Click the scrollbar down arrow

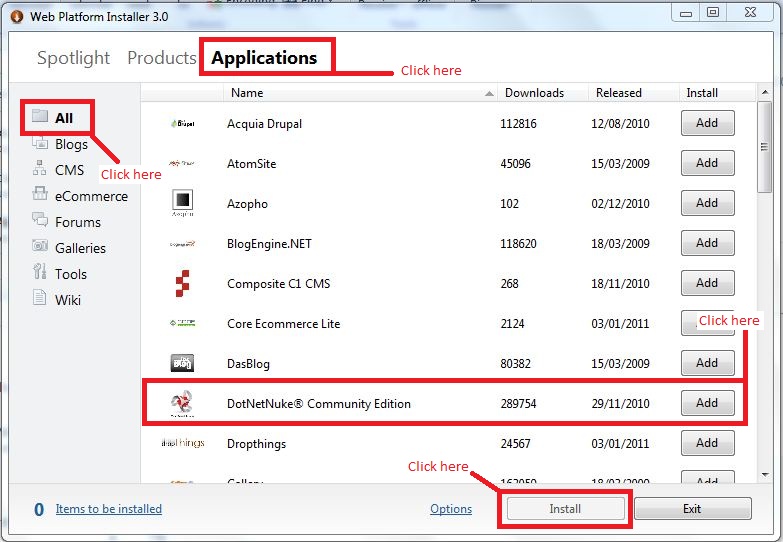point(765,474)
